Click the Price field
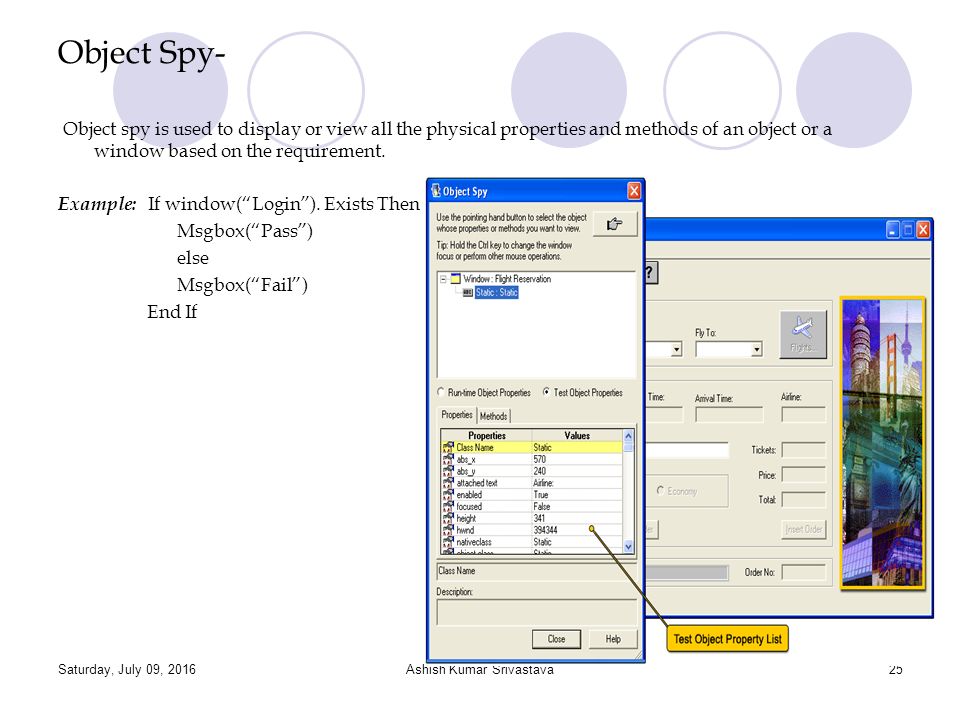The height and width of the screenshot is (720, 960). click(x=804, y=475)
